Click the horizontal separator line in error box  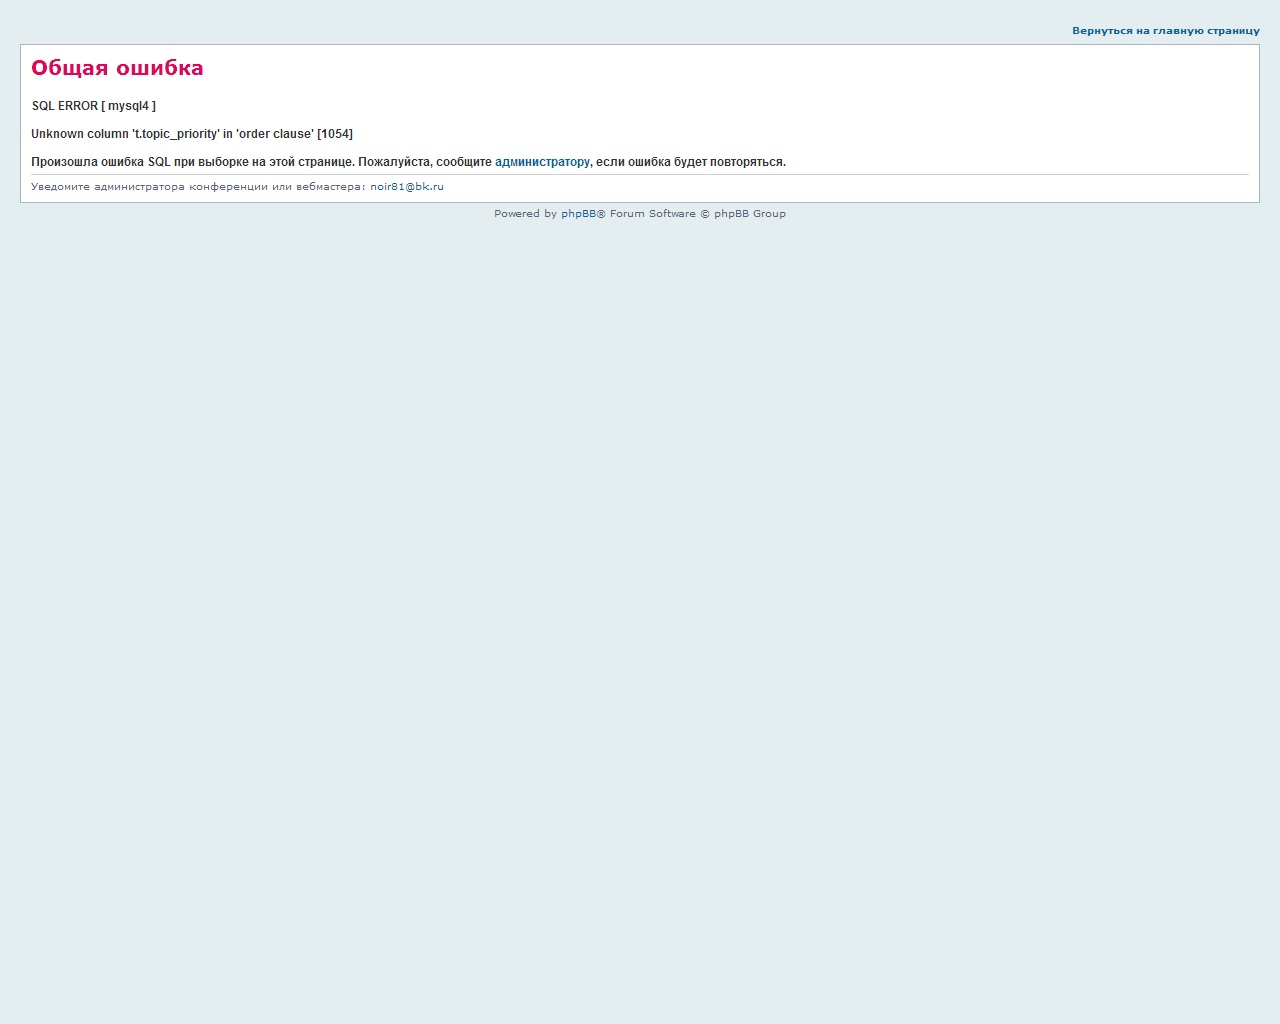(640, 174)
